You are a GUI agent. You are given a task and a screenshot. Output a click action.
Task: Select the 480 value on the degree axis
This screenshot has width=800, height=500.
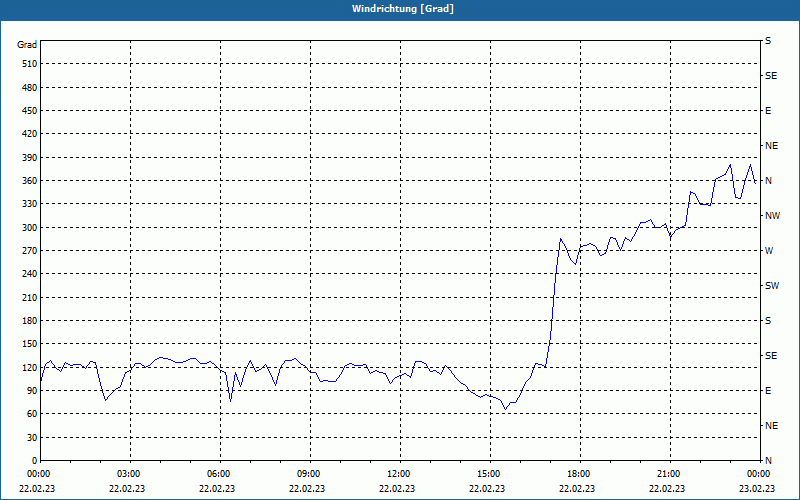coord(30,87)
